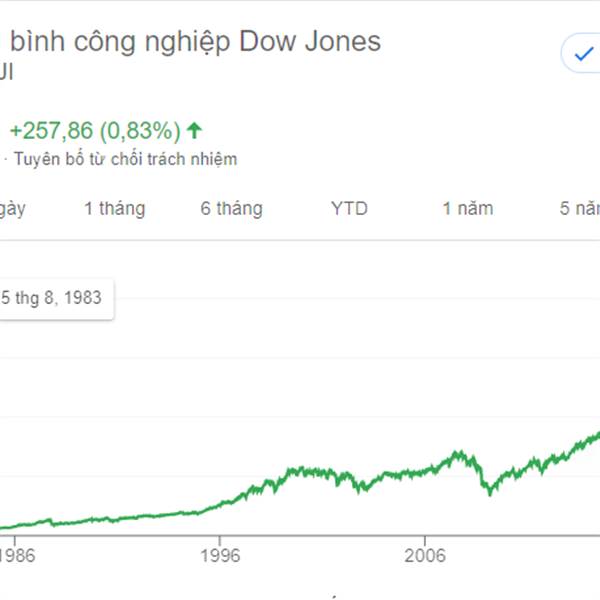Image resolution: width=600 pixels, height=600 pixels.
Task: Select the ngày range tab
Action: pyautogui.click(x=12, y=210)
